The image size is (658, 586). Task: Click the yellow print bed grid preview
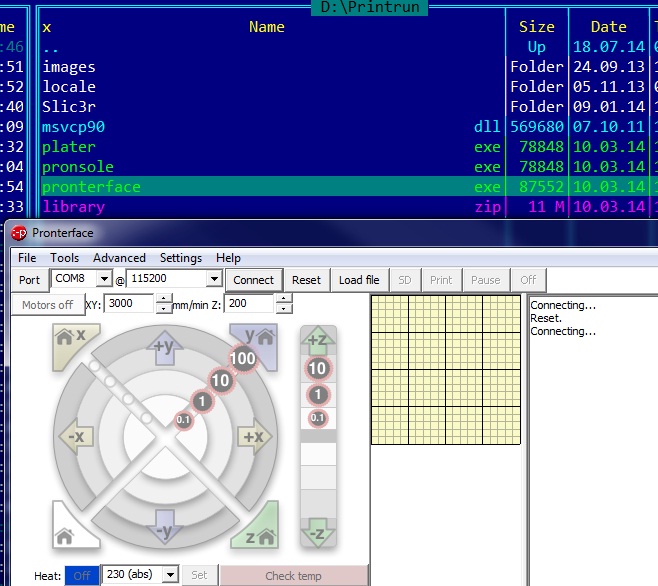tap(446, 369)
